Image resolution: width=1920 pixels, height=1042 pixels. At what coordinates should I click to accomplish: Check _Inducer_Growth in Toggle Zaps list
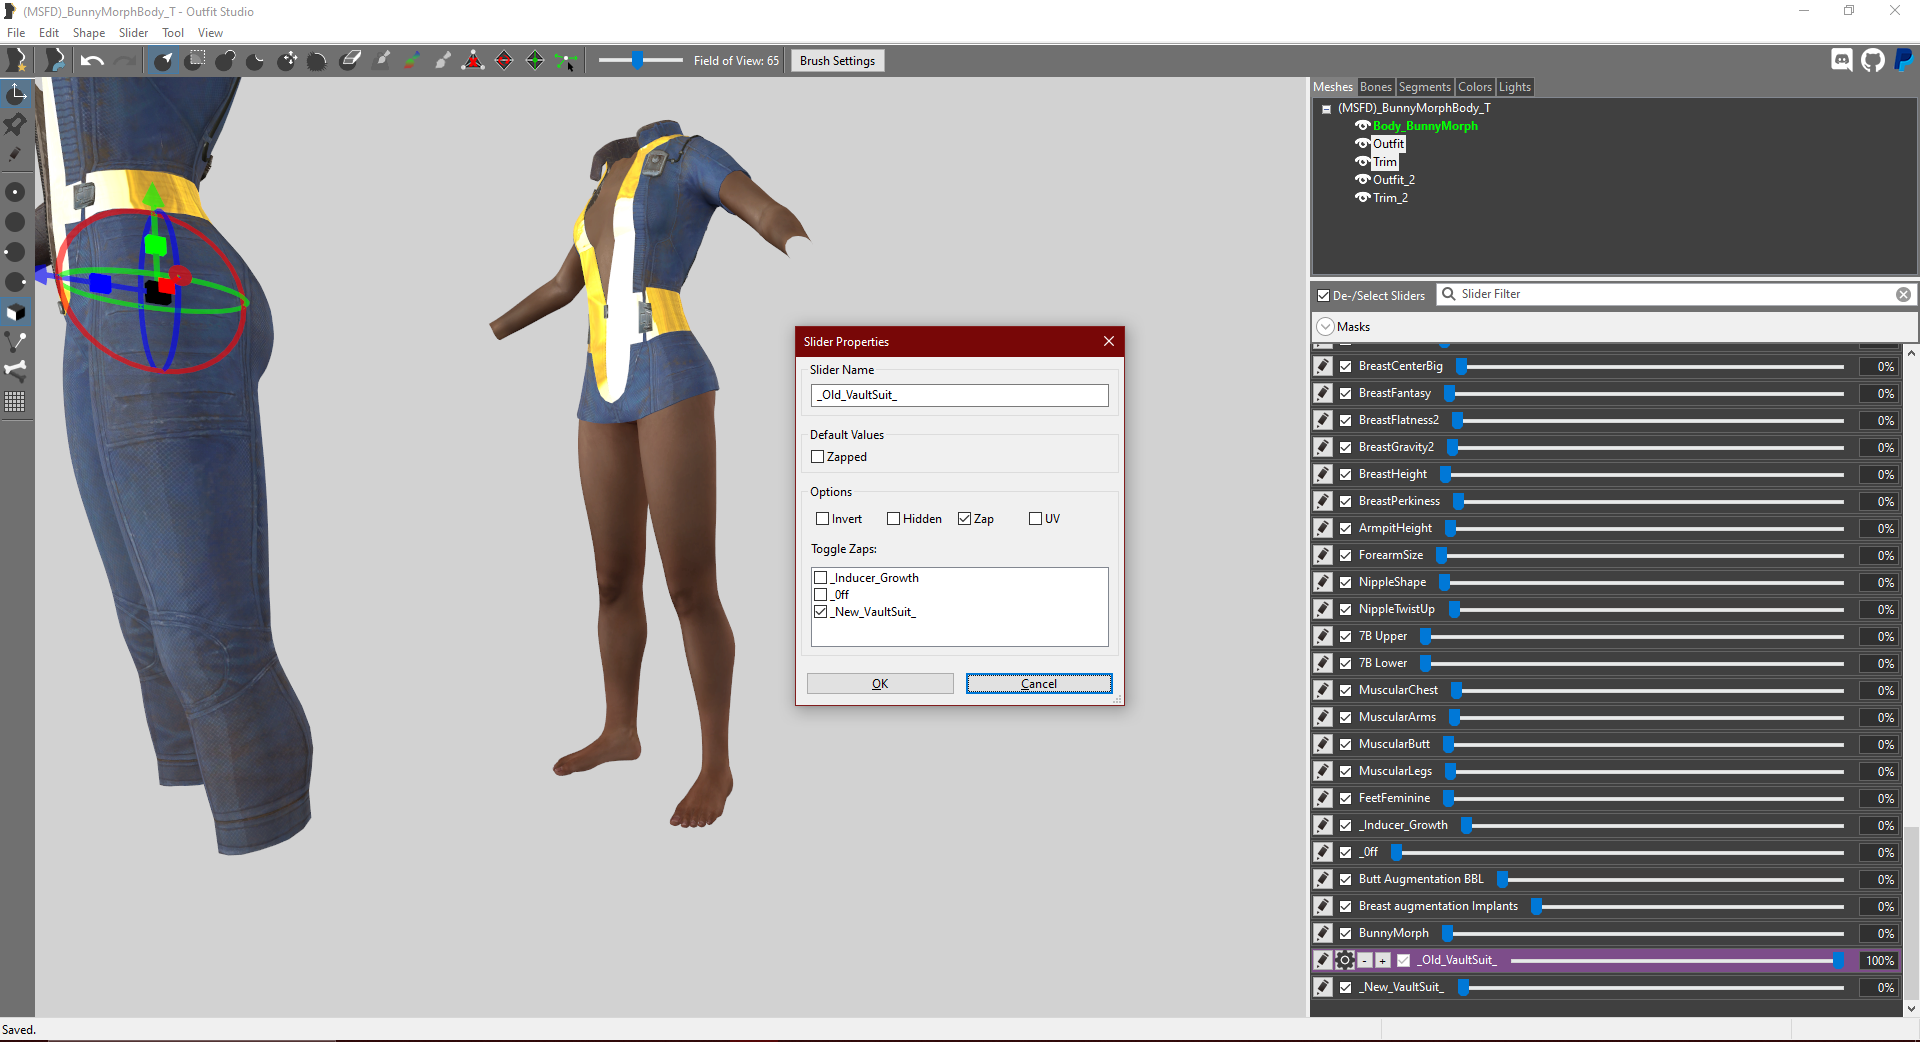(x=821, y=578)
